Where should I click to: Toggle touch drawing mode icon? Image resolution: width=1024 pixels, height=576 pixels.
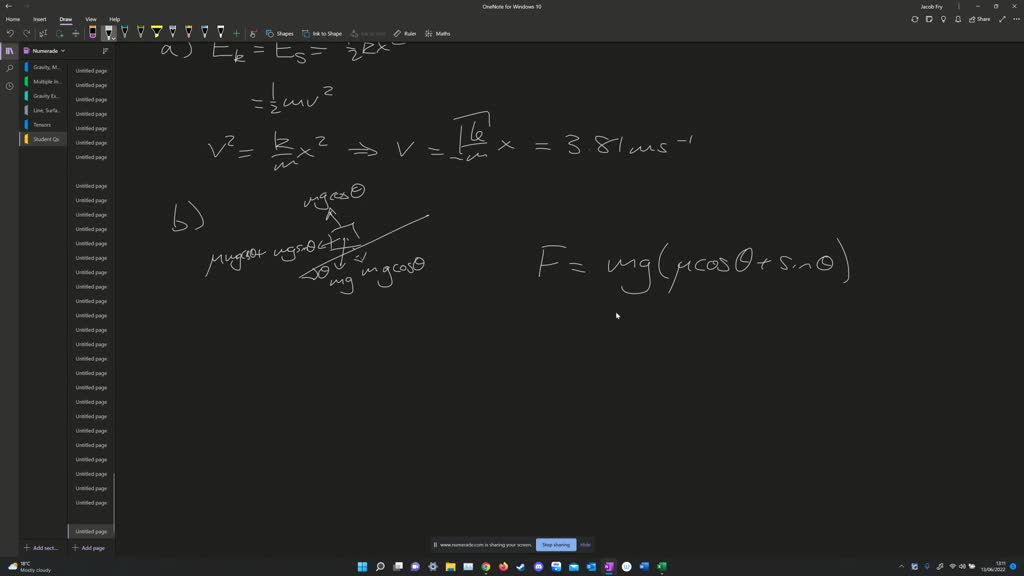[253, 33]
